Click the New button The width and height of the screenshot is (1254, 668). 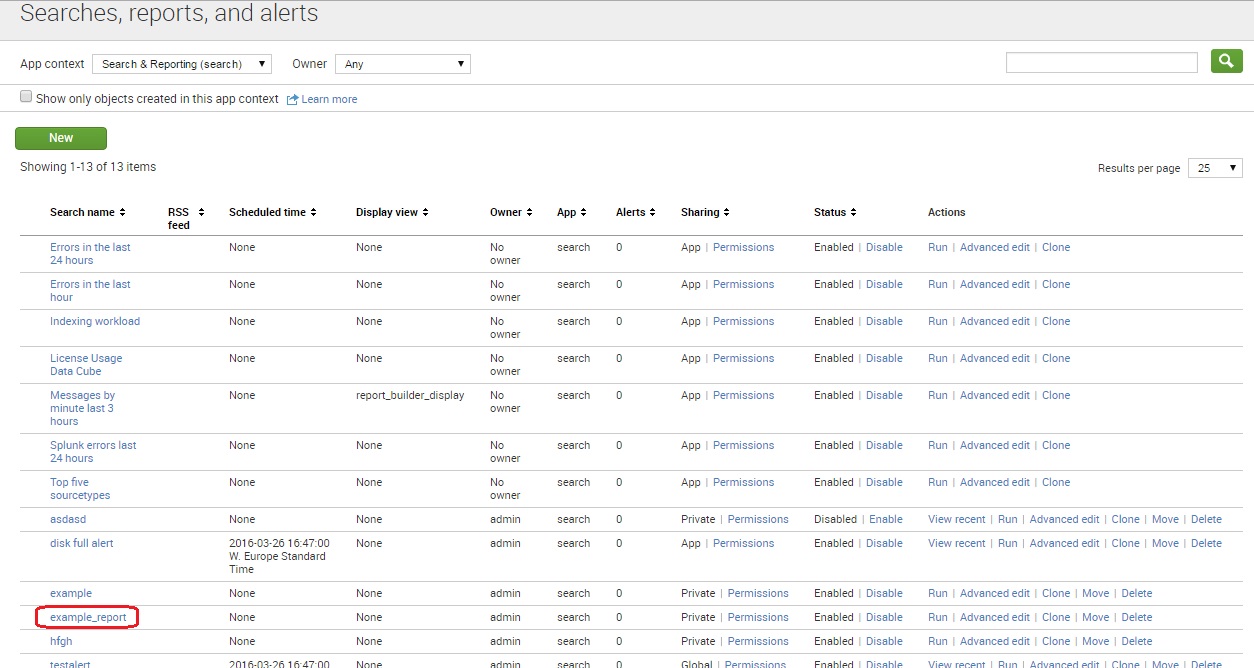60,137
